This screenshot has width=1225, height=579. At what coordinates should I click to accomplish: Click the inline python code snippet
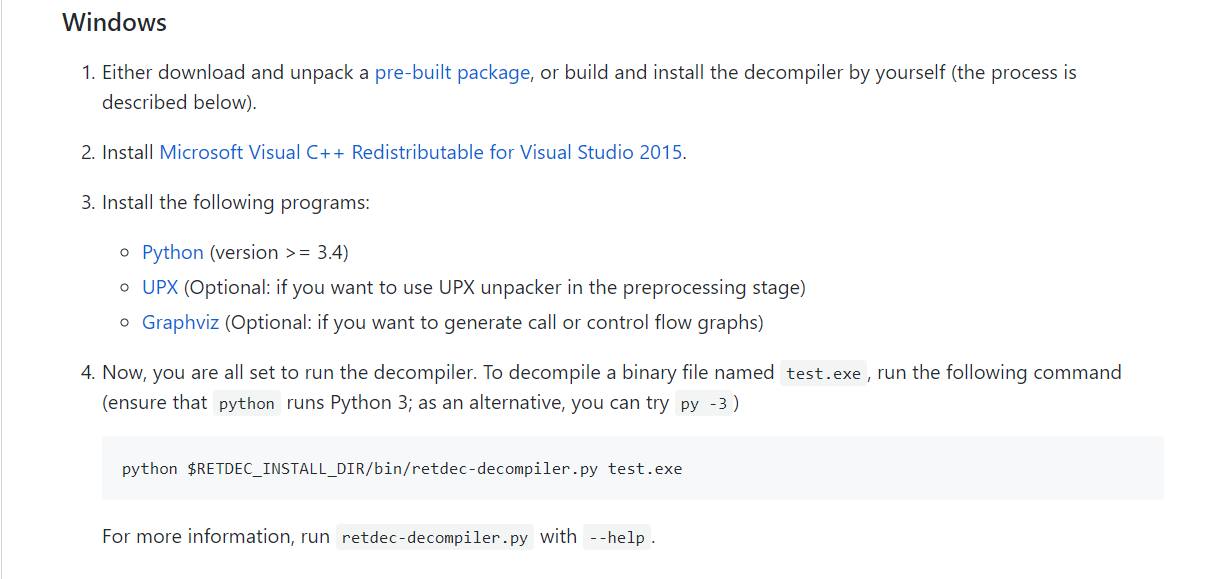click(x=246, y=404)
